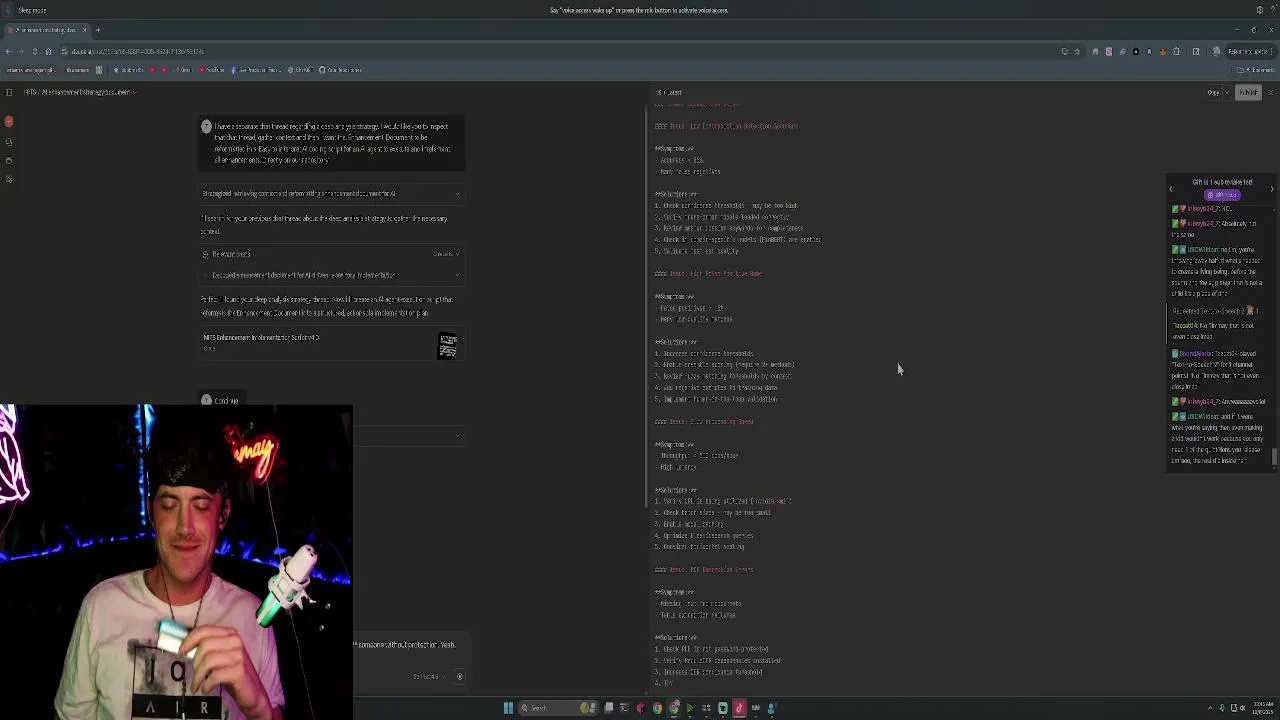Click the taskbar clock
Screen dimensions: 1280x720
(1264, 708)
